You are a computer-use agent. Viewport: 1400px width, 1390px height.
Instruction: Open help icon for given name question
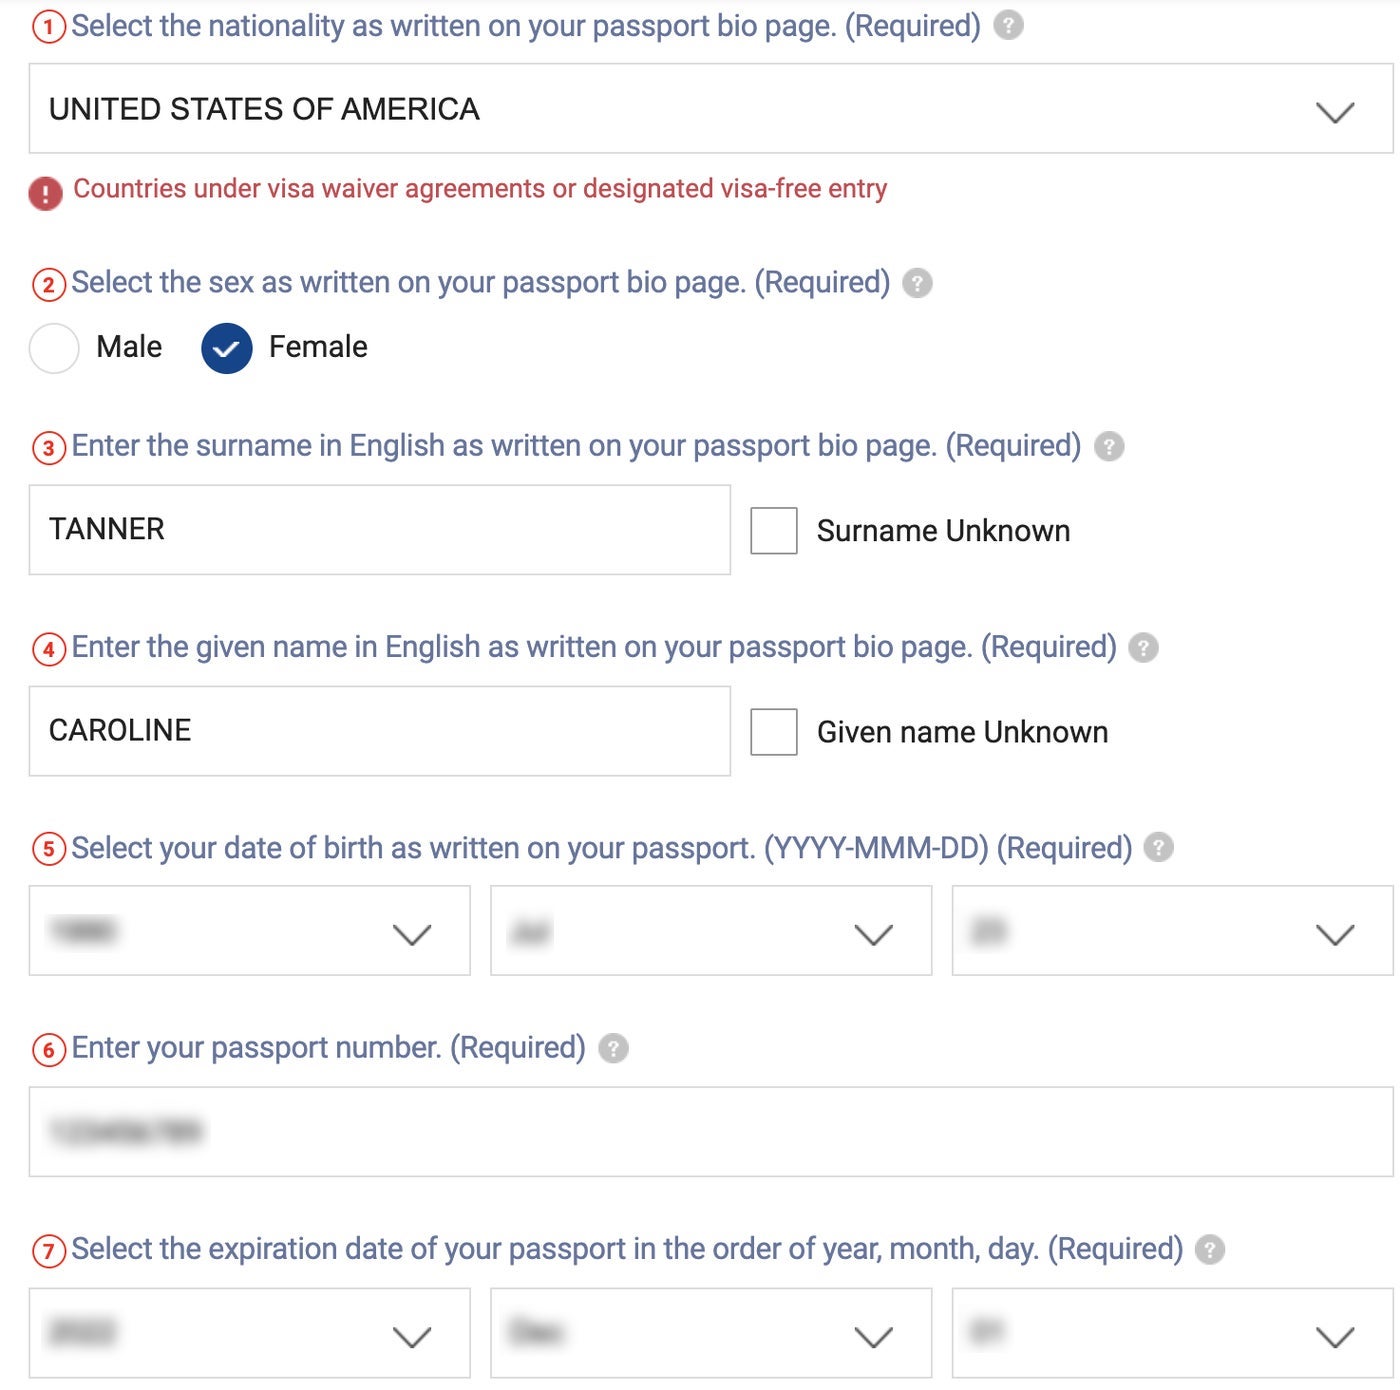pyautogui.click(x=1143, y=648)
